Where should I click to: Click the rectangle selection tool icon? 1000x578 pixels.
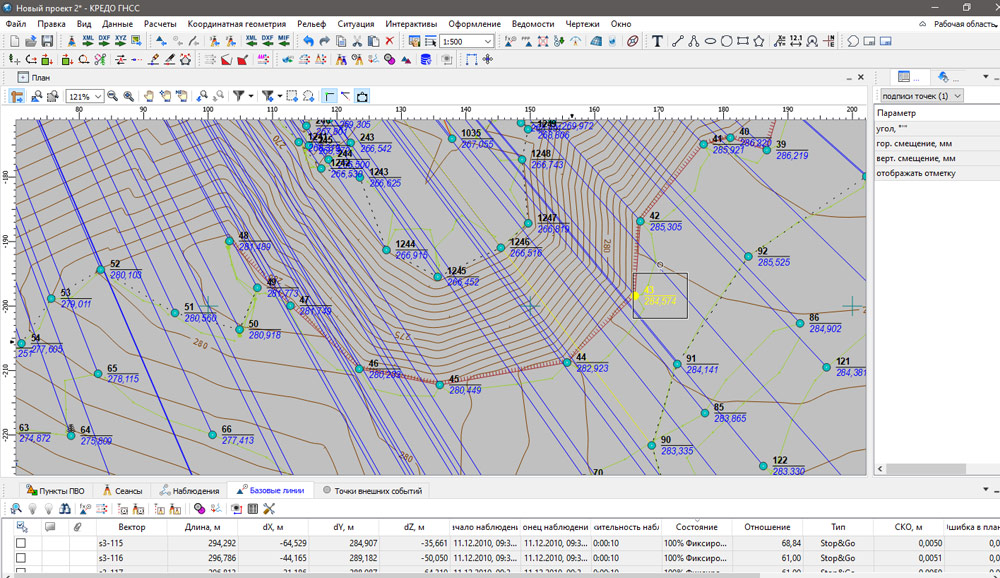[x=292, y=96]
